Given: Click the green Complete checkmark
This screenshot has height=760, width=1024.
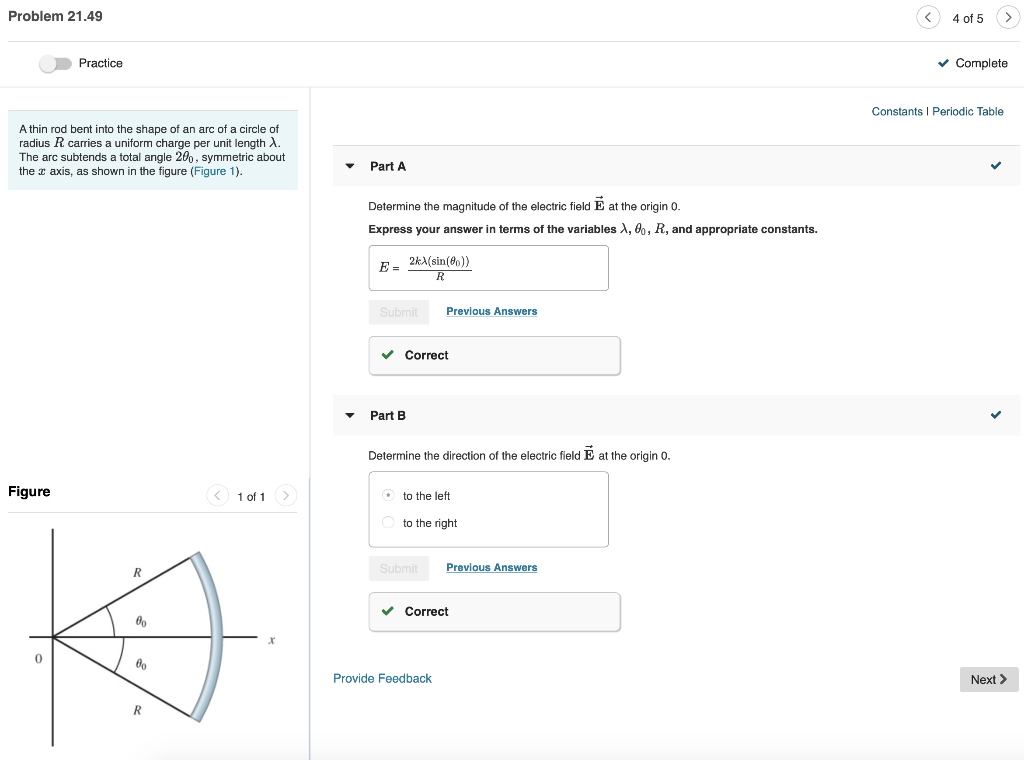Looking at the screenshot, I should point(942,63).
